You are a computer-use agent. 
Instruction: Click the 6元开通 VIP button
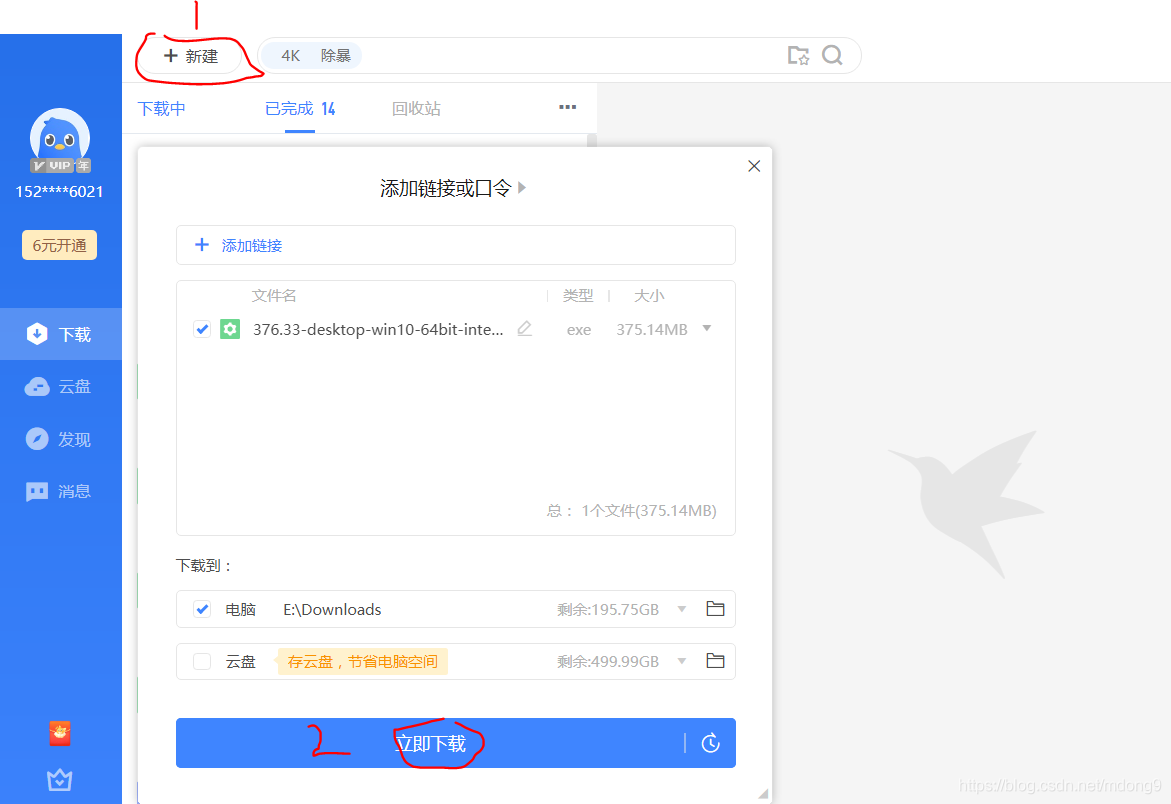[59, 244]
